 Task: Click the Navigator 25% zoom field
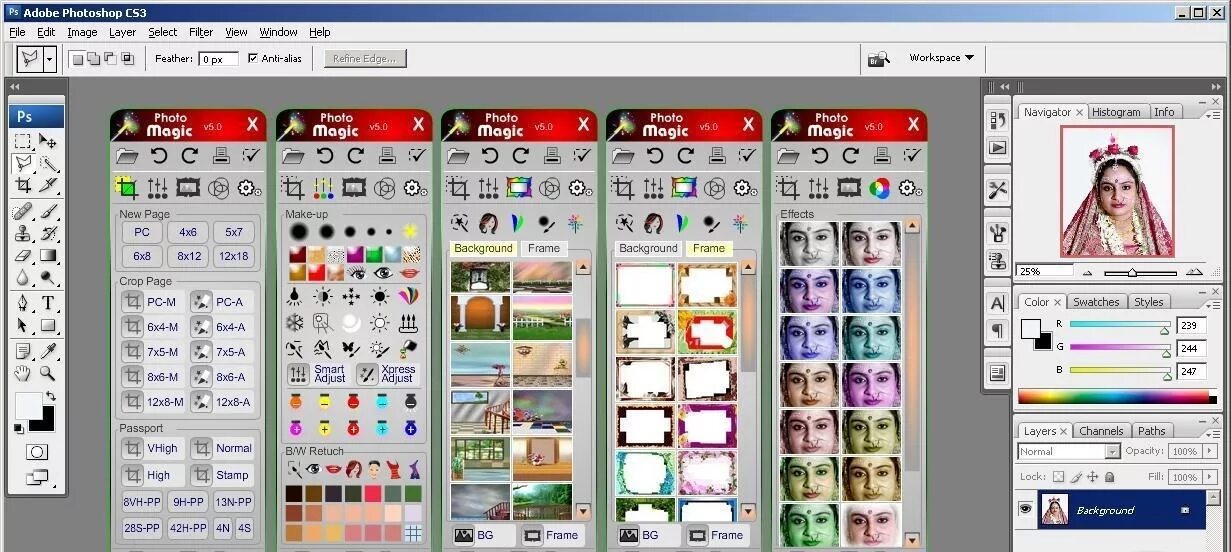[x=1045, y=271]
